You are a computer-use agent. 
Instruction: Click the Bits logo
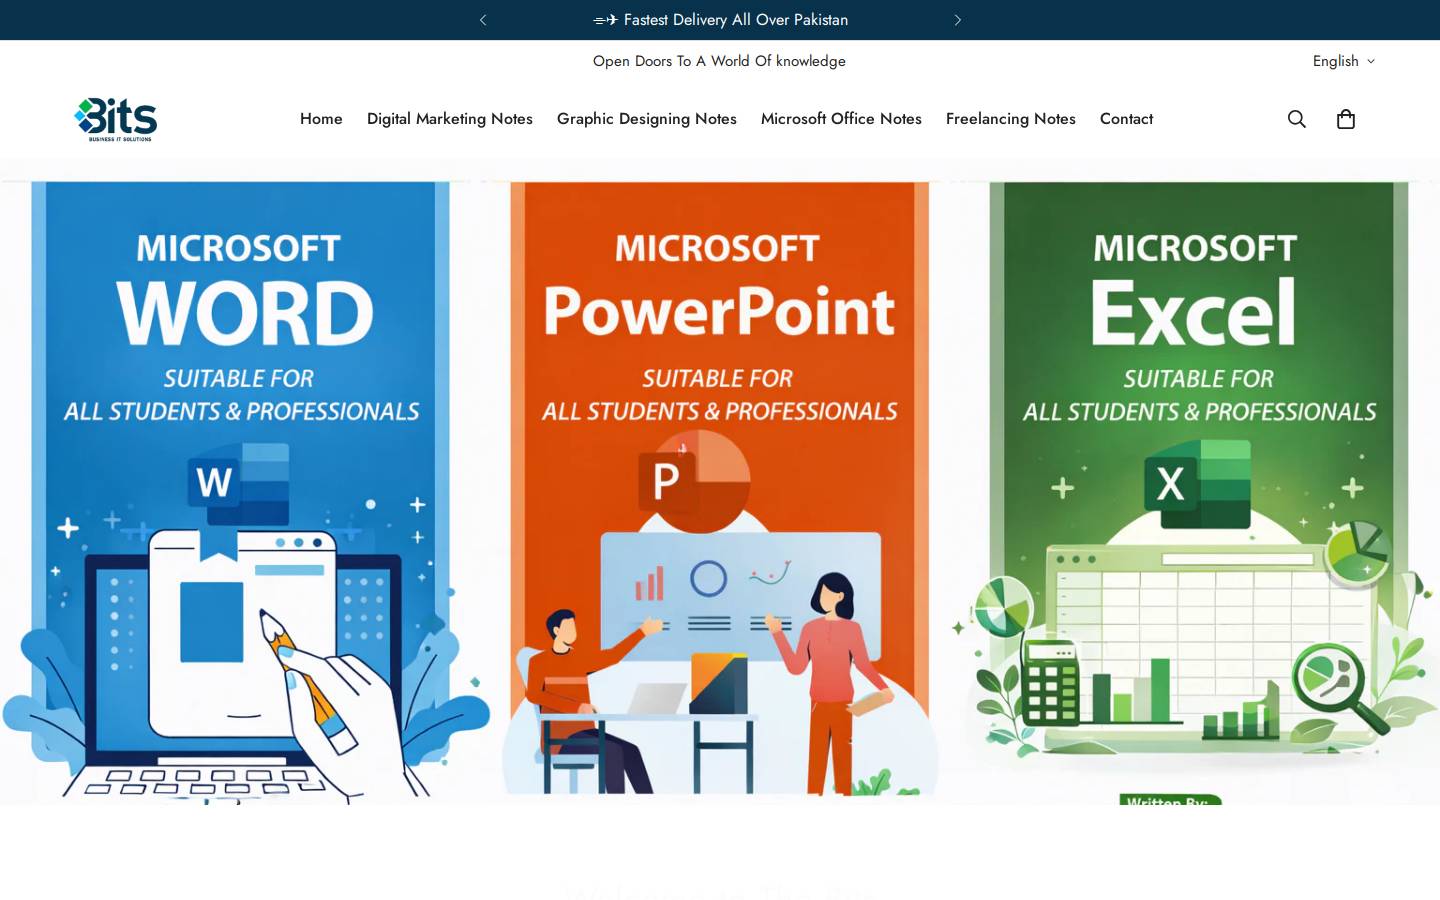pyautogui.click(x=116, y=119)
